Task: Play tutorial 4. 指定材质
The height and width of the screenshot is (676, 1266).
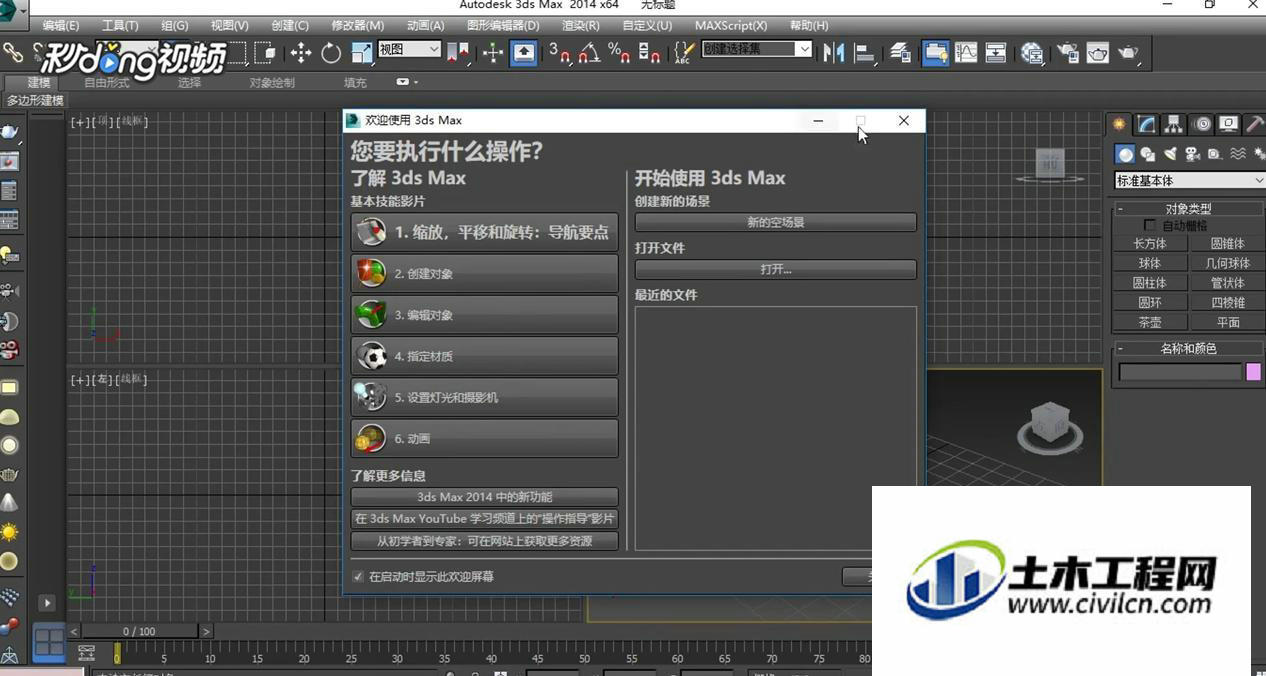Action: [x=485, y=356]
